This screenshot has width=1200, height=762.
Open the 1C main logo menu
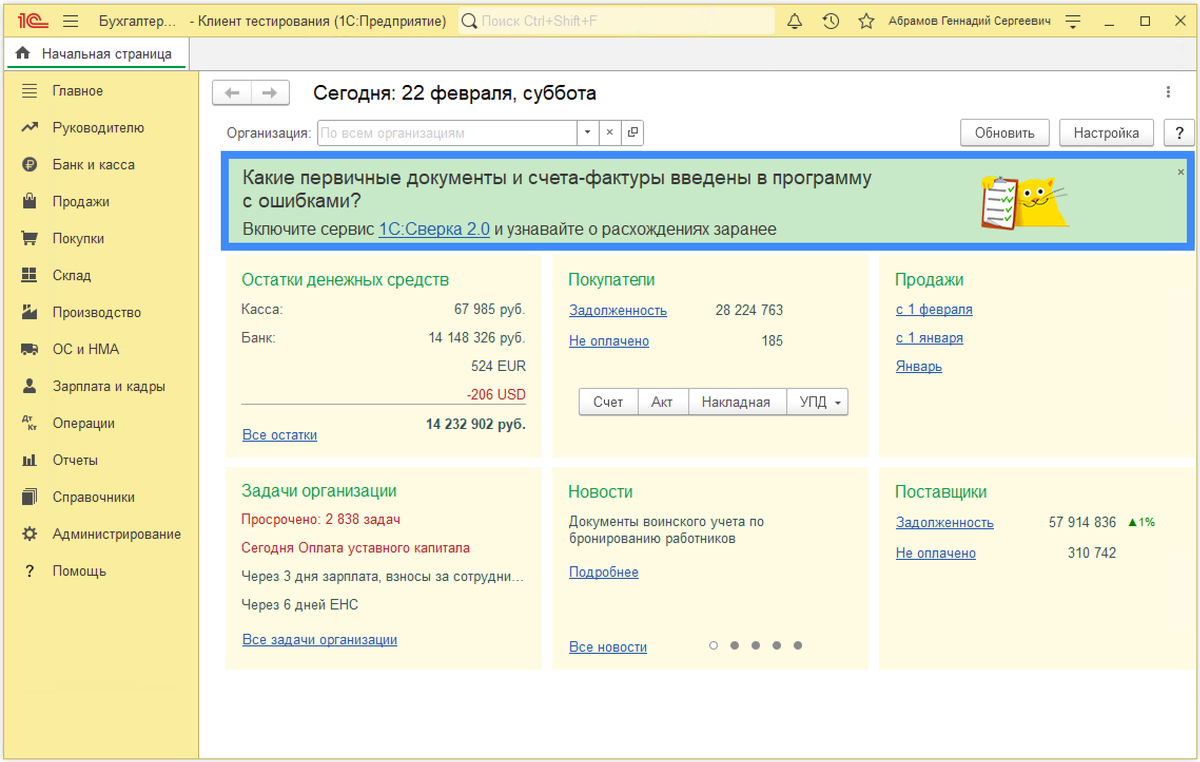(33, 21)
